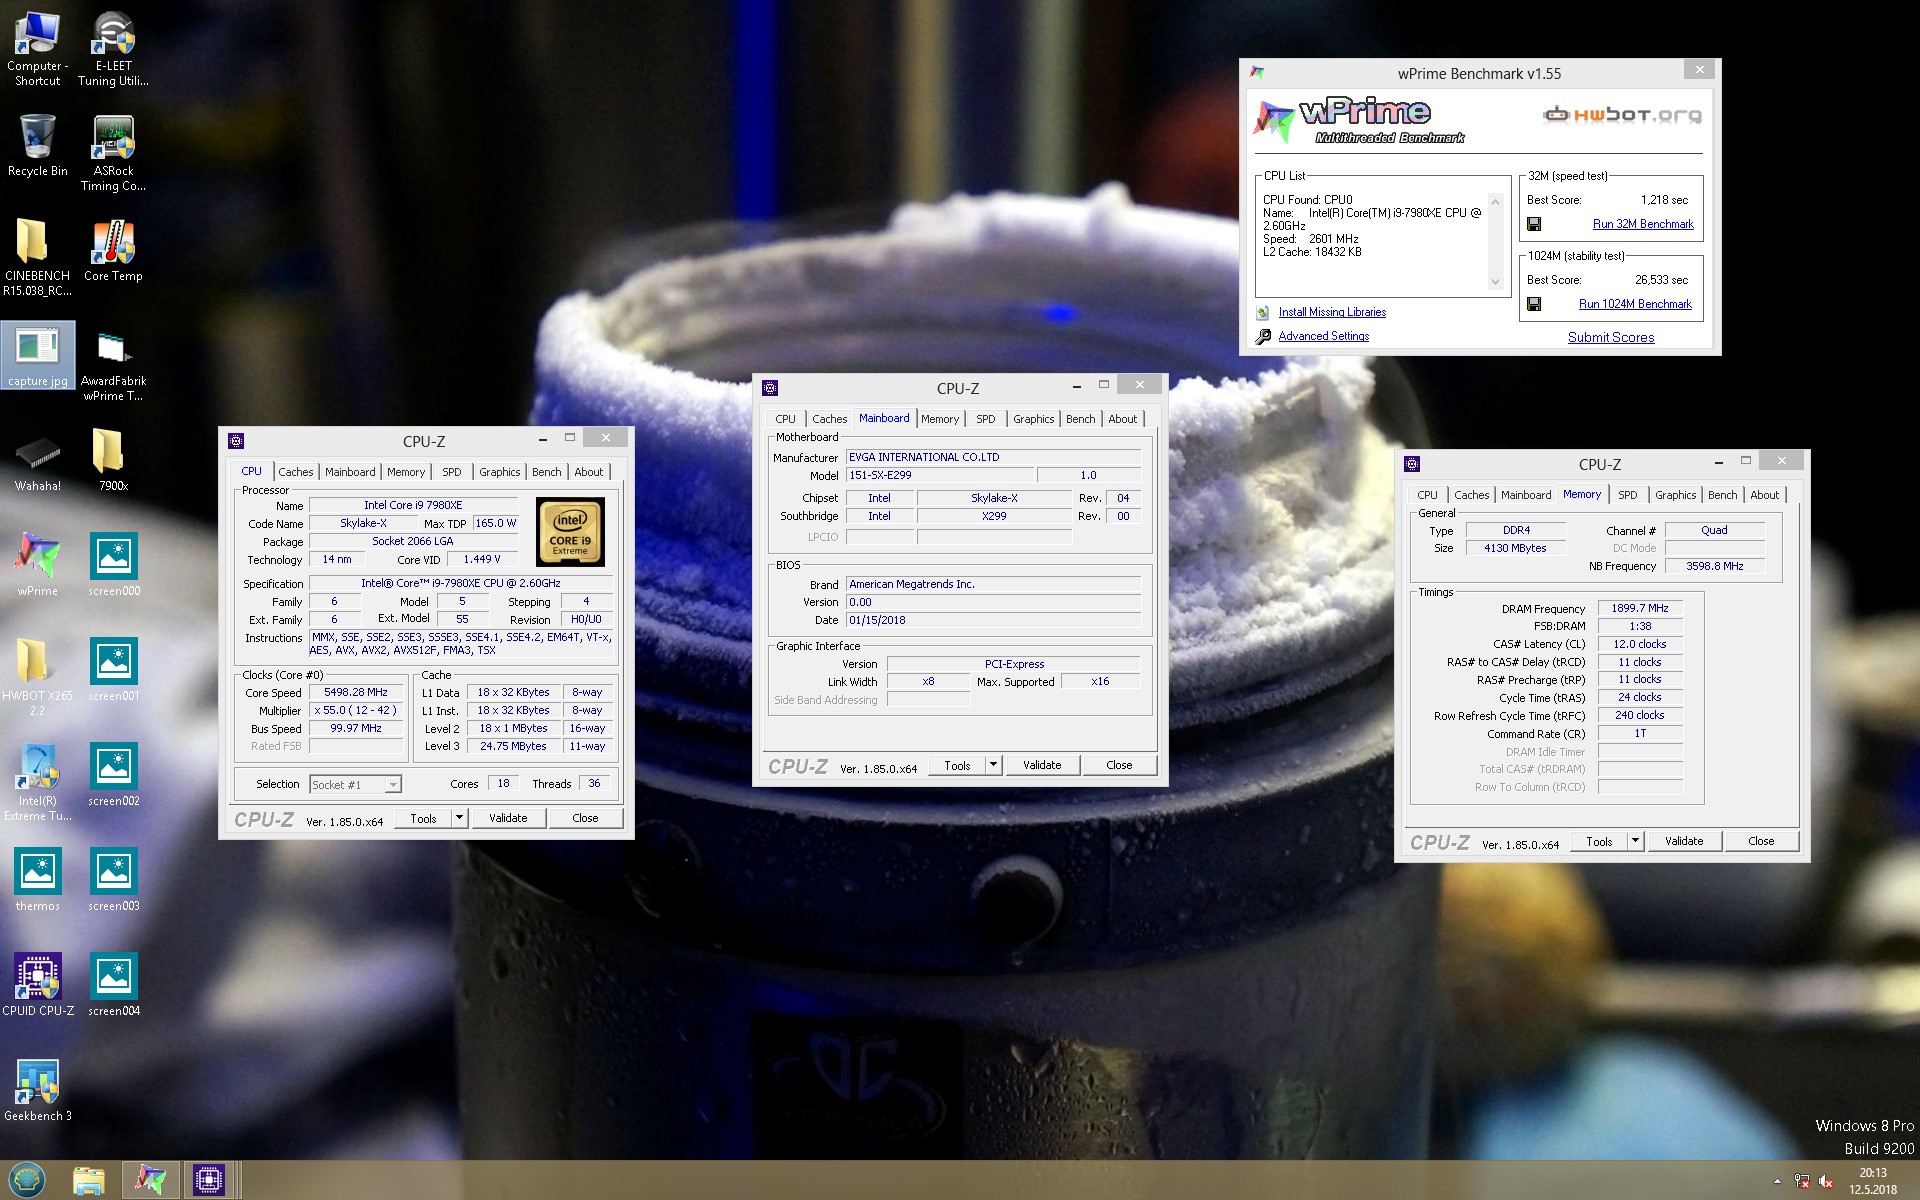1920x1200 pixels.
Task: Open the HWBOT X265 folder icon
Action: (x=37, y=676)
